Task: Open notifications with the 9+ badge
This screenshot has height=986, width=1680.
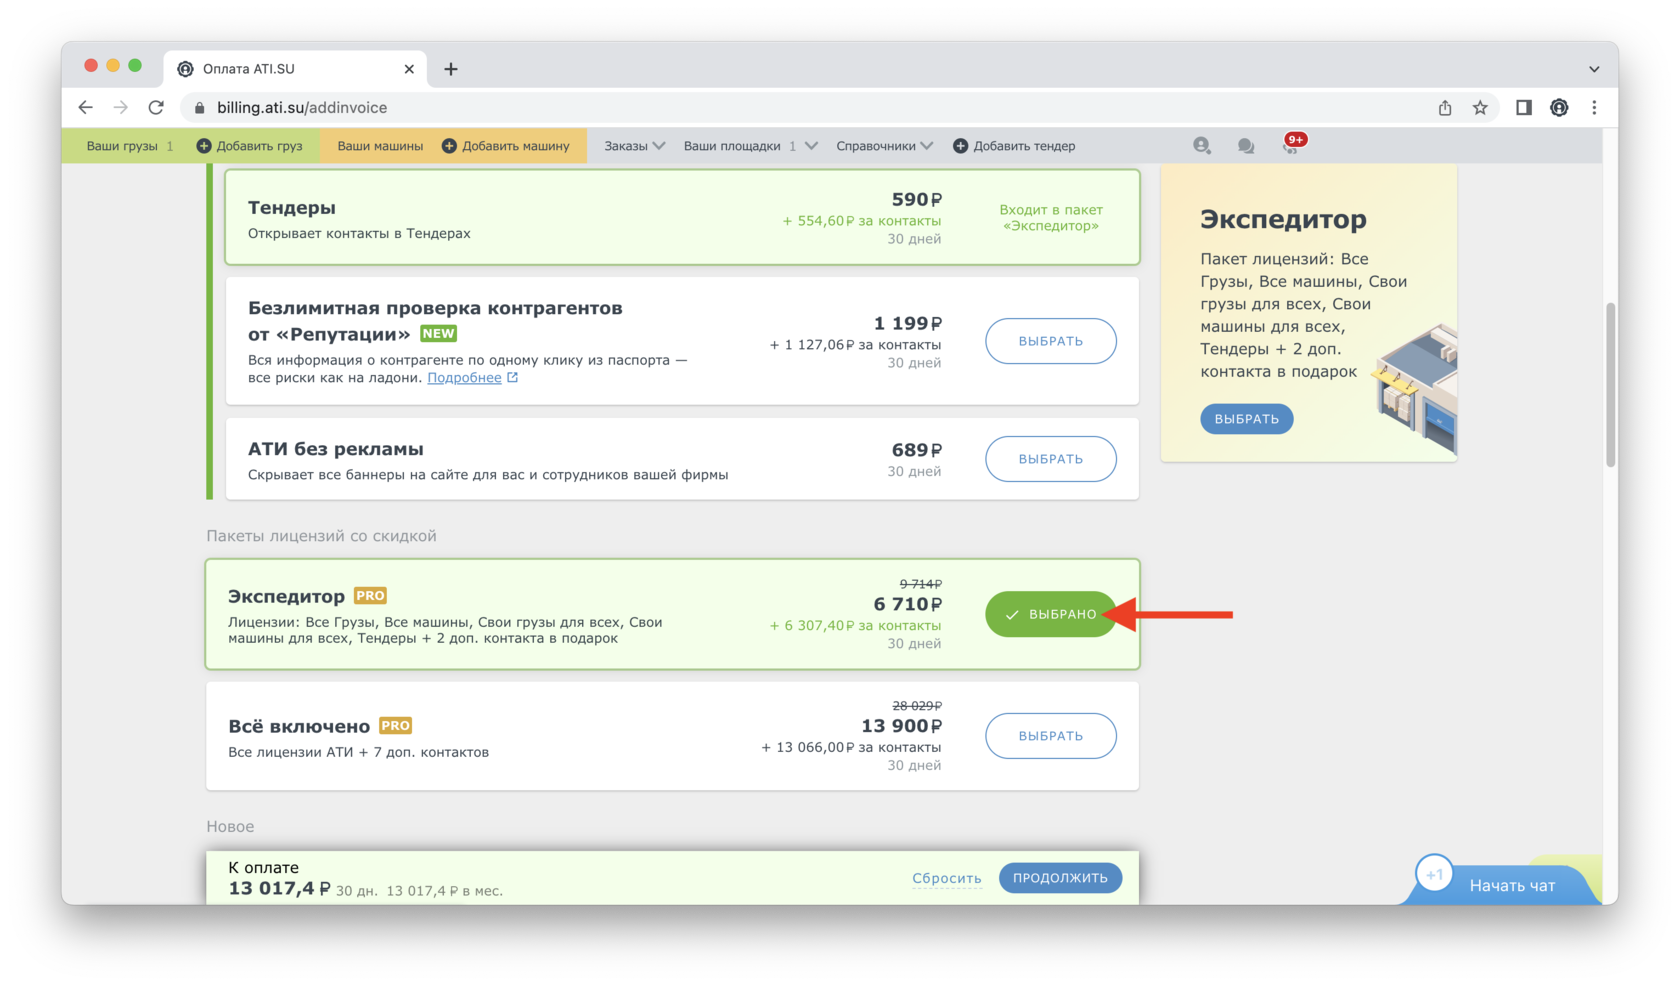Action: pyautogui.click(x=1293, y=144)
